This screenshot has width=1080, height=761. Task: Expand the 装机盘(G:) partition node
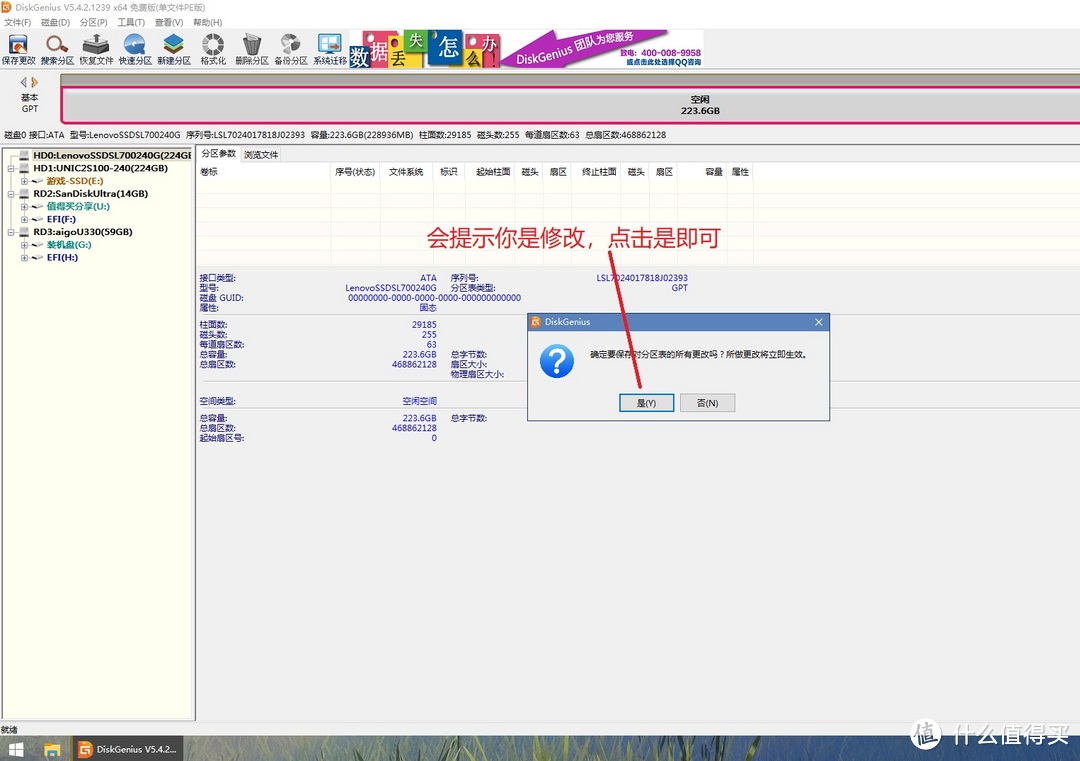pos(24,245)
